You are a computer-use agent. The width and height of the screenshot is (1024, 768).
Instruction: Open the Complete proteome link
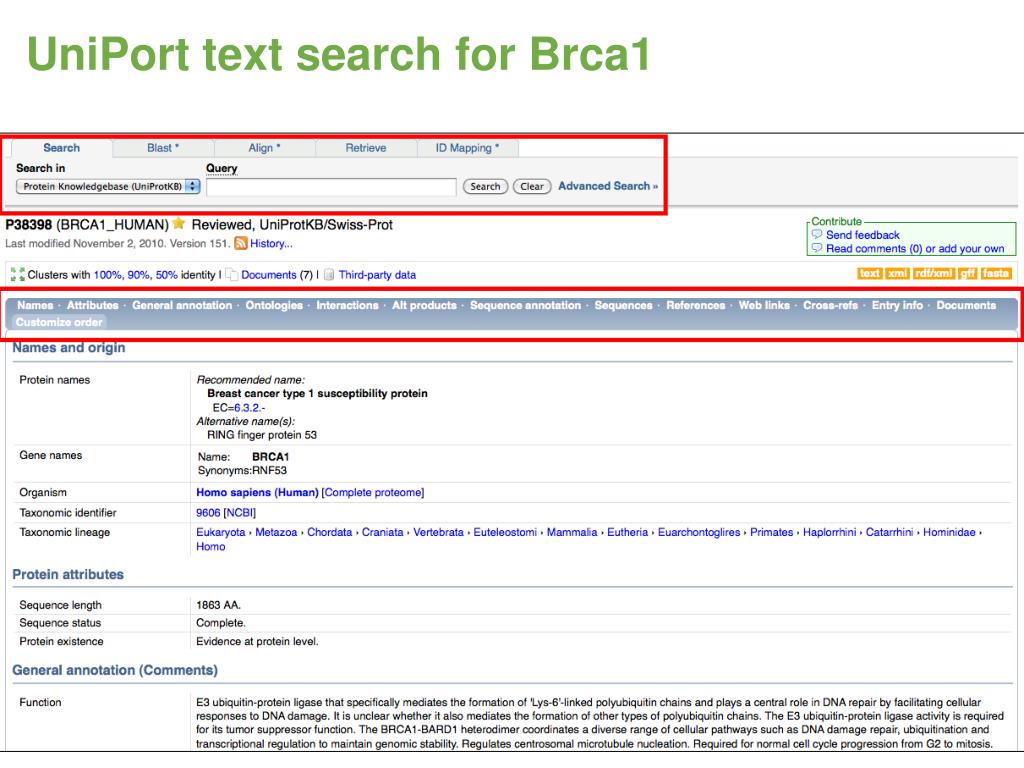(373, 492)
